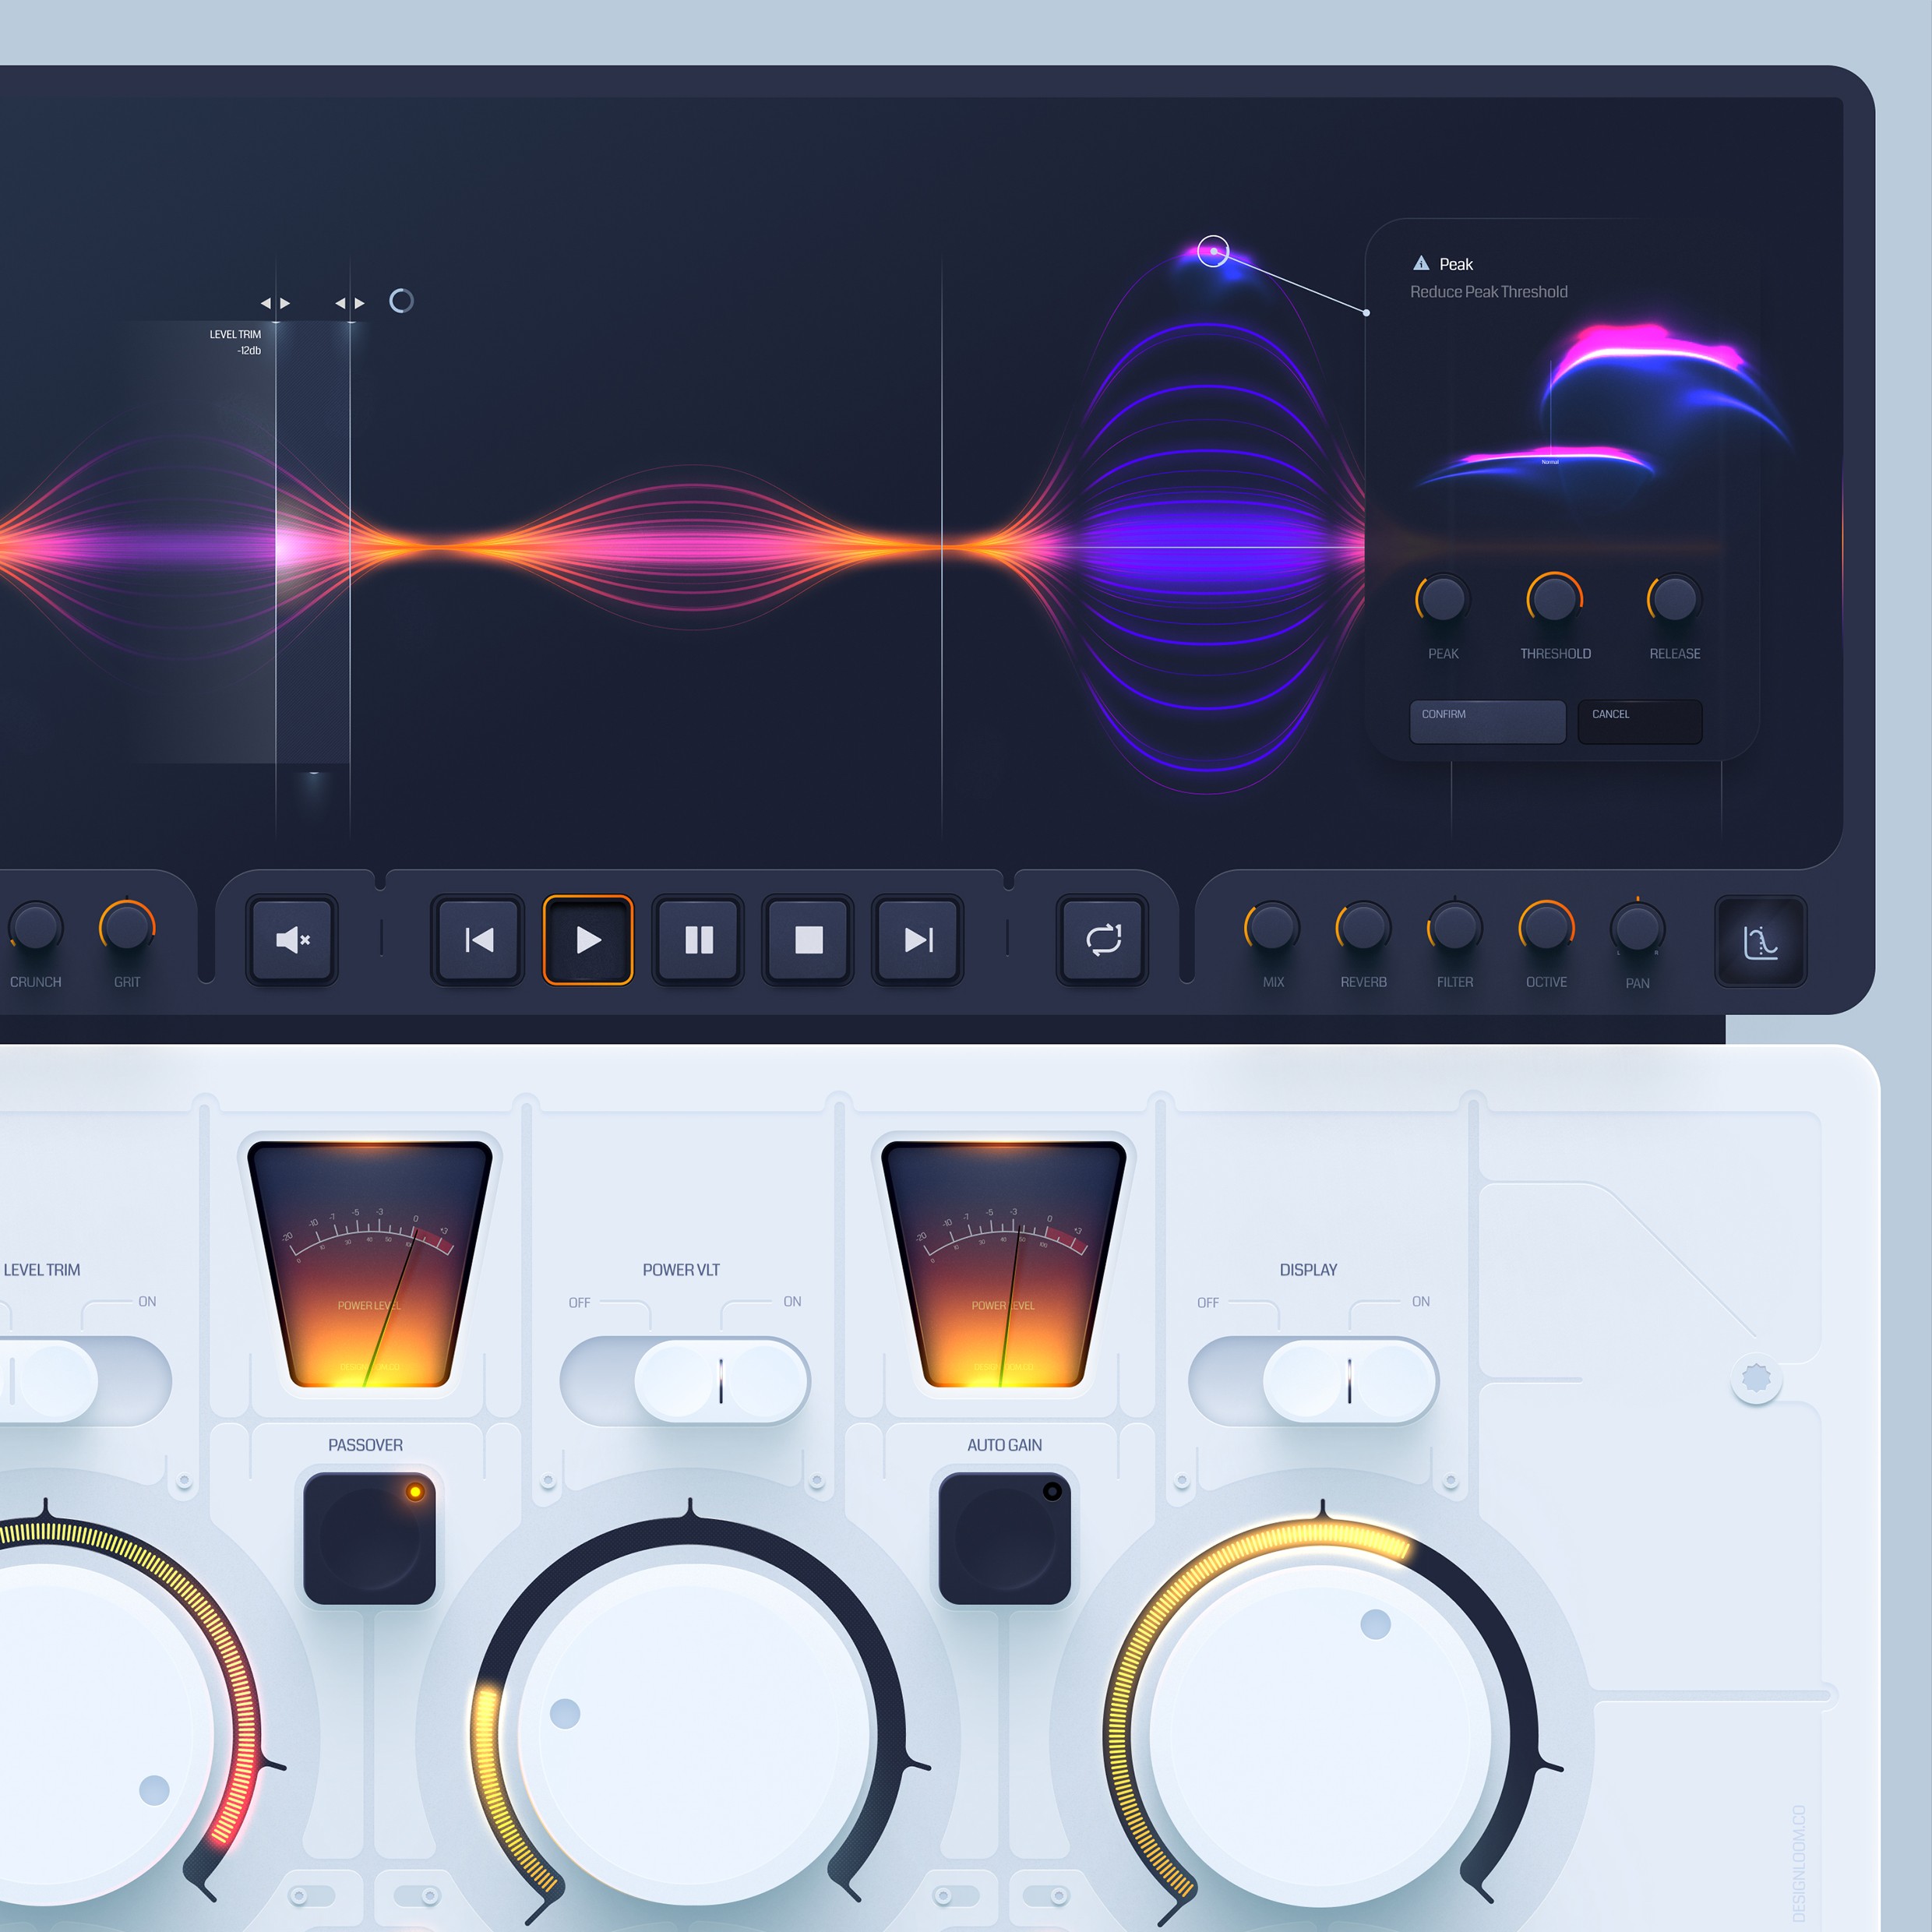Click the large dial below DISPLAY
Image resolution: width=1932 pixels, height=1932 pixels.
(x=1321, y=1735)
